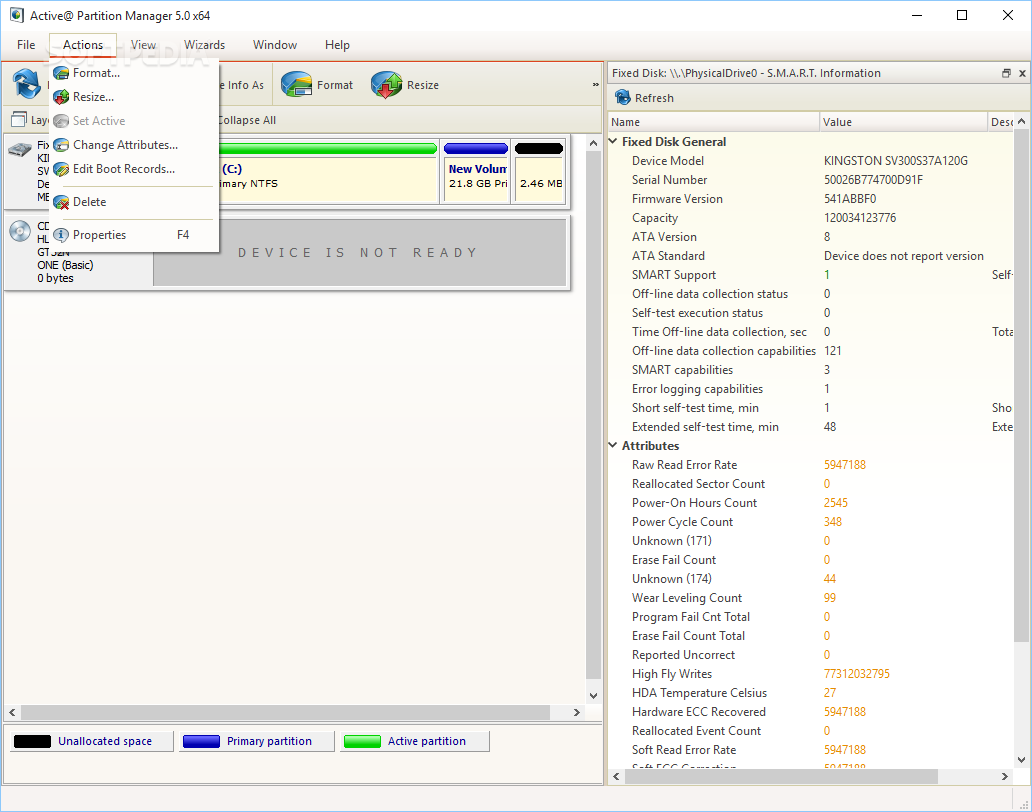Select the High Fly Writes row
This screenshot has height=812, width=1032.
coord(810,674)
